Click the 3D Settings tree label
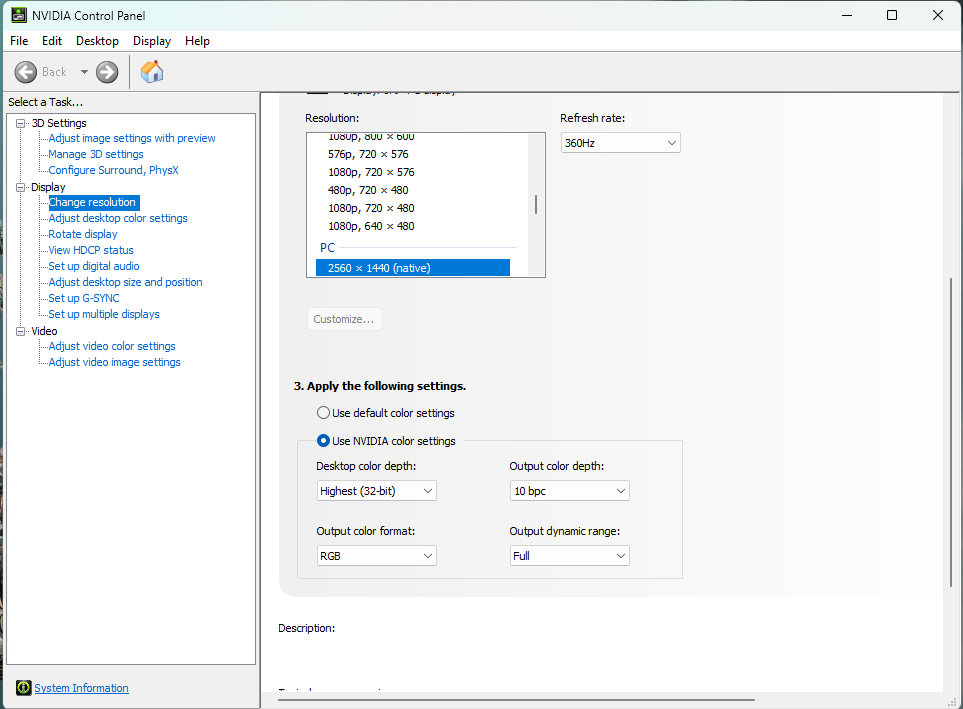The width and height of the screenshot is (963, 709). [59, 123]
